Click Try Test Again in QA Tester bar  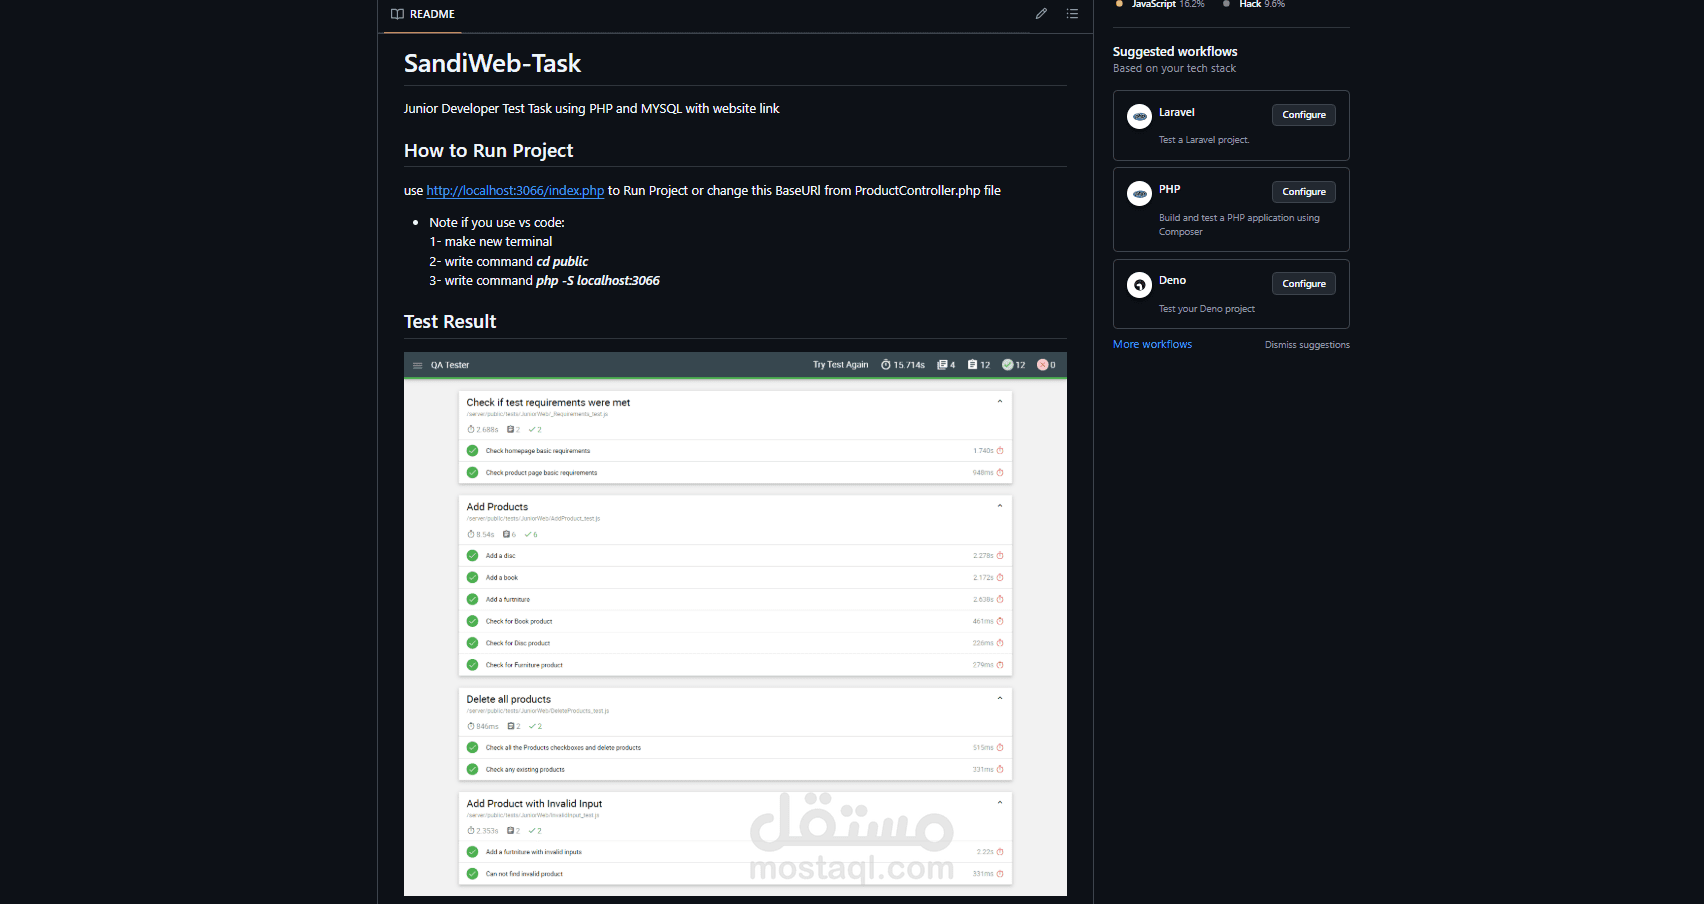tap(840, 365)
